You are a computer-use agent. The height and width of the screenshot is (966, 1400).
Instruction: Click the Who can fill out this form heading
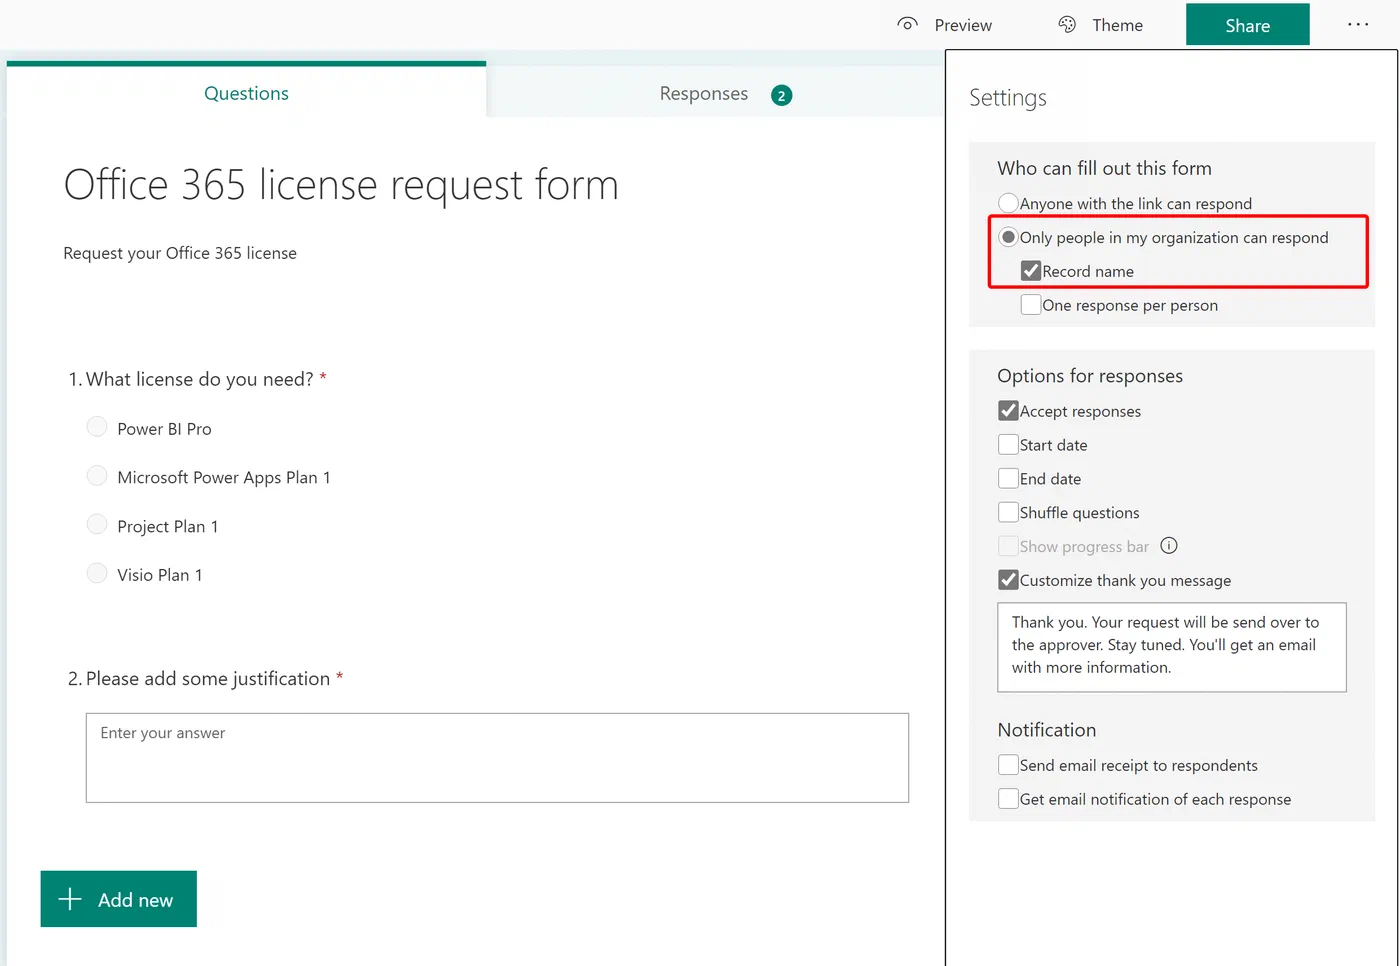pos(1104,168)
